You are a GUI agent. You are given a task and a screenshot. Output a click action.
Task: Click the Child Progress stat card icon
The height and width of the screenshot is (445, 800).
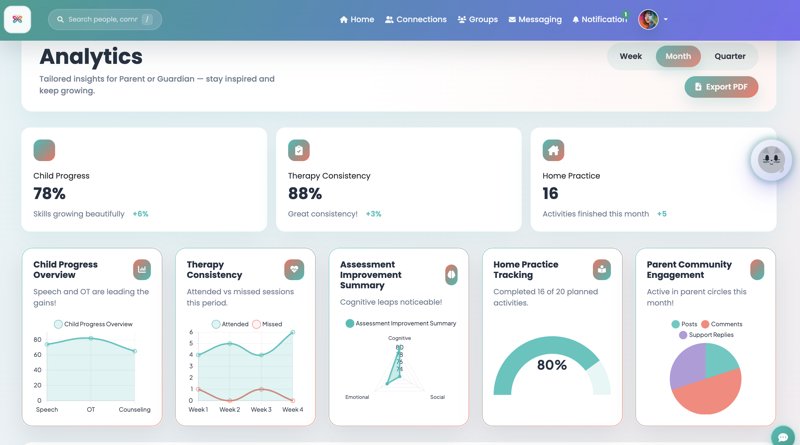[x=44, y=150]
